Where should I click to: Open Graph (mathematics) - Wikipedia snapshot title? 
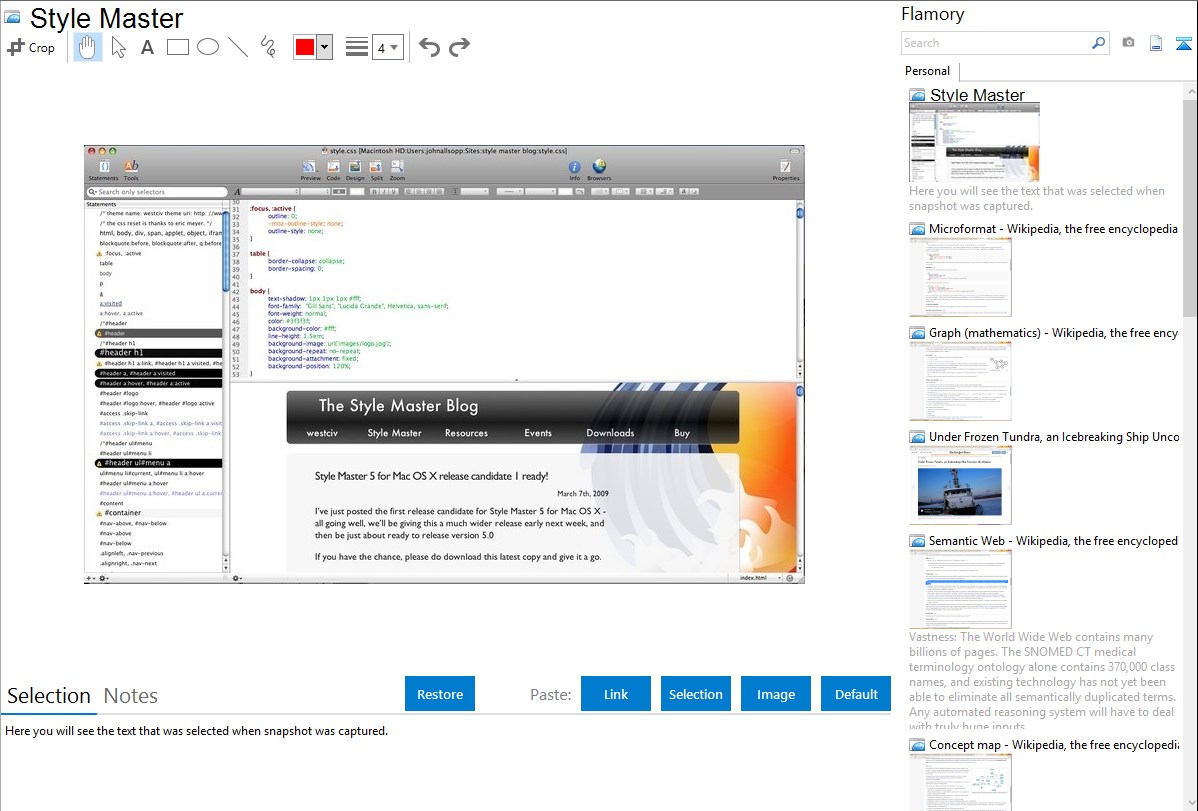click(x=1053, y=333)
